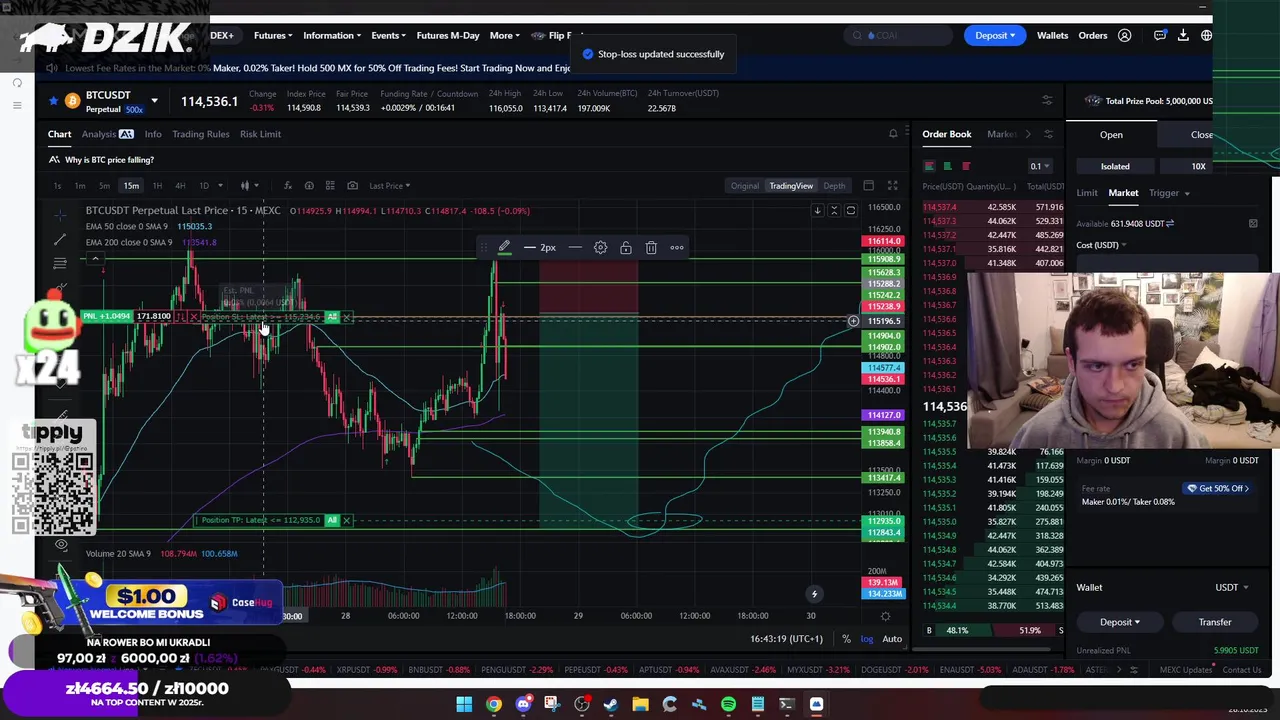Take chart snapshot with camera icon
This screenshot has height=720, width=1280.
[352, 185]
